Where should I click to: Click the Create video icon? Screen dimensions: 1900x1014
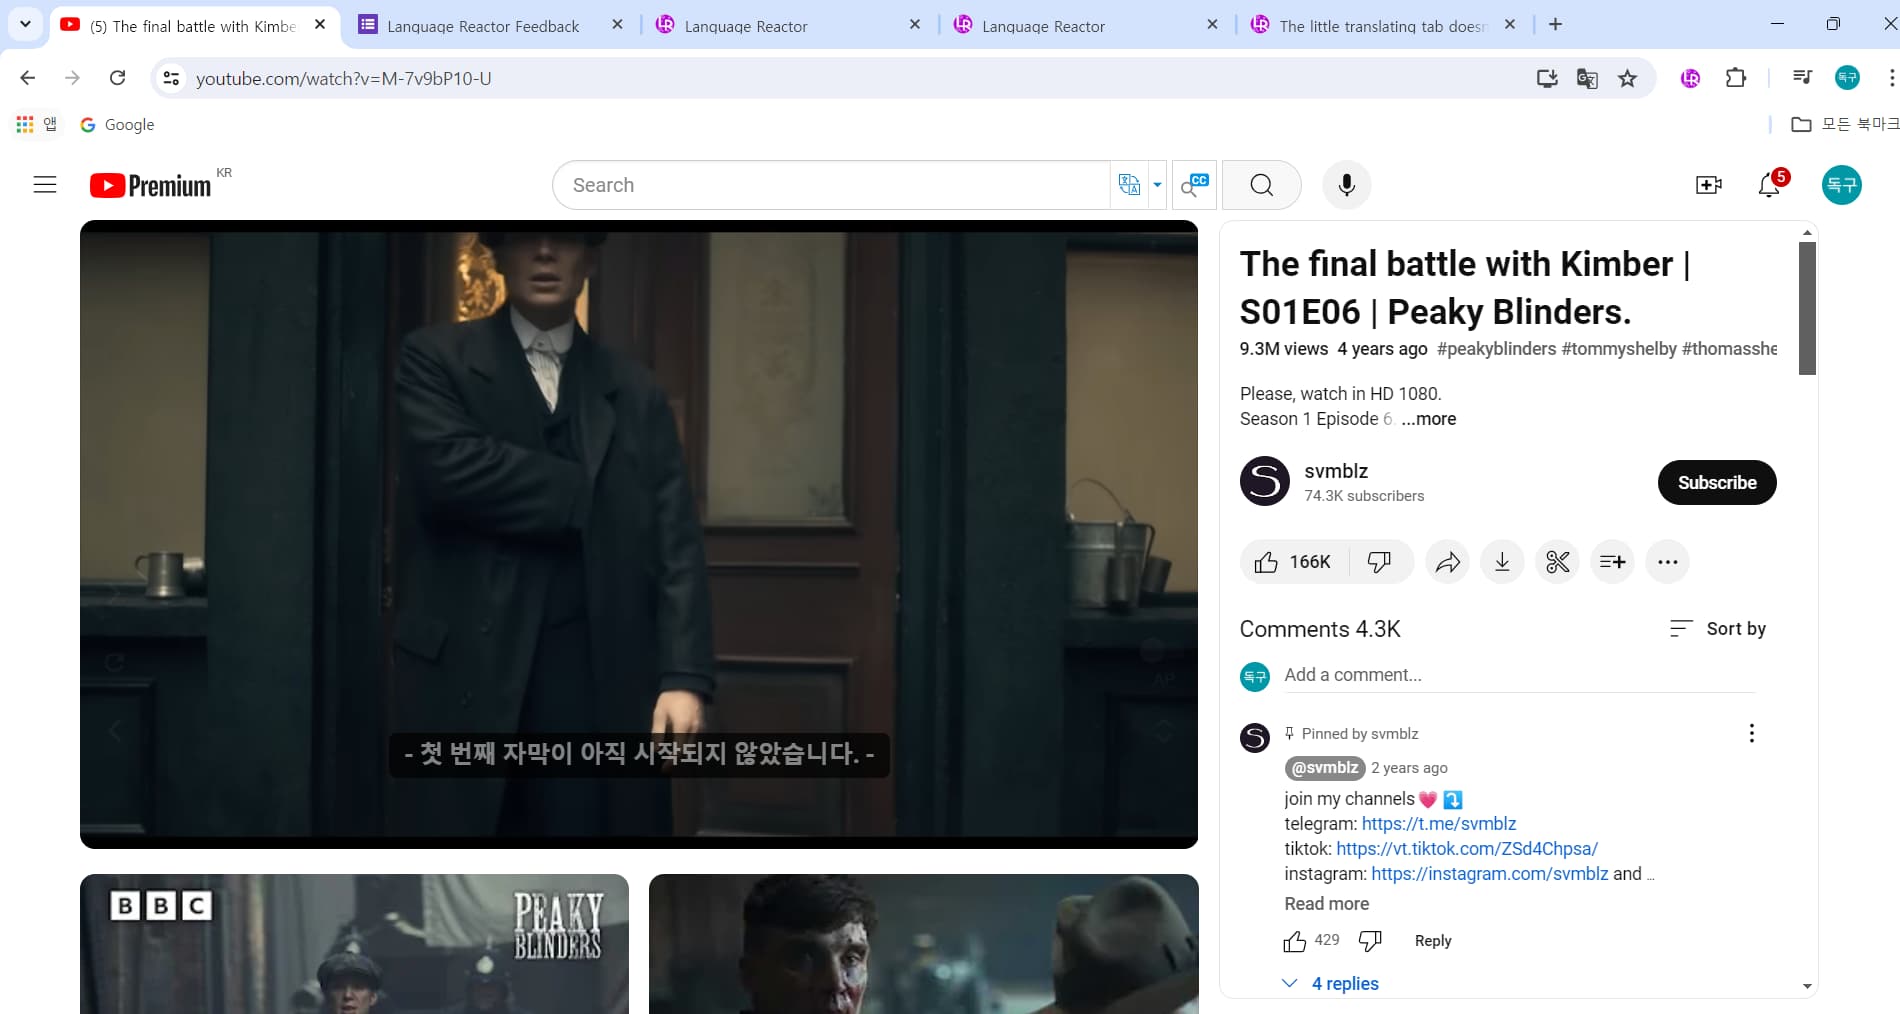point(1708,185)
